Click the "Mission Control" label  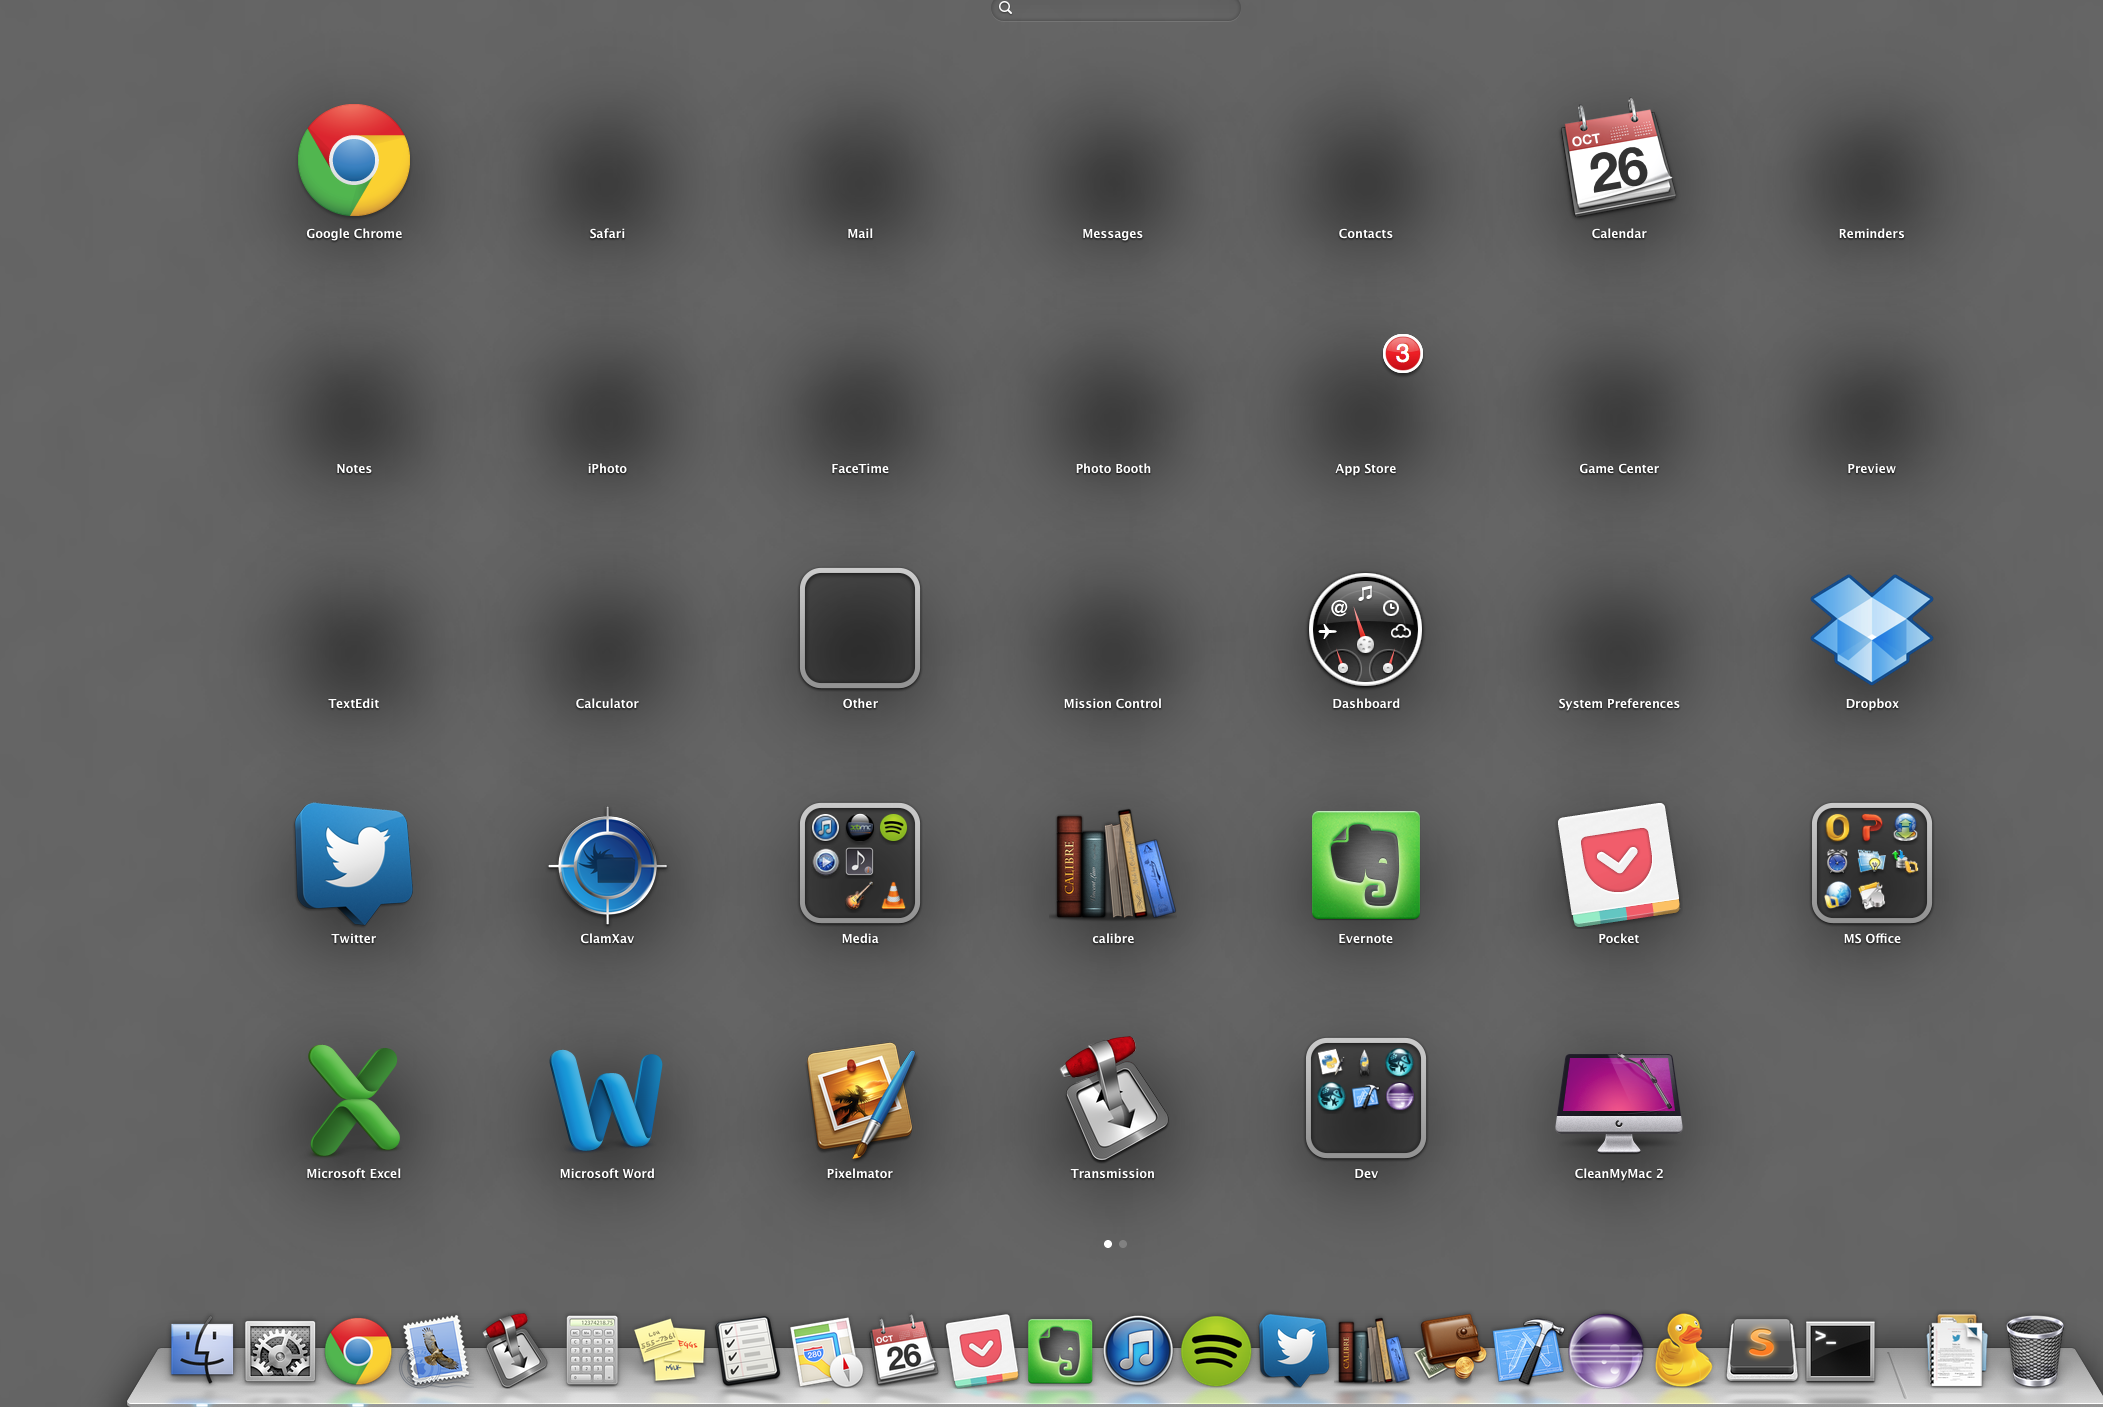point(1113,704)
